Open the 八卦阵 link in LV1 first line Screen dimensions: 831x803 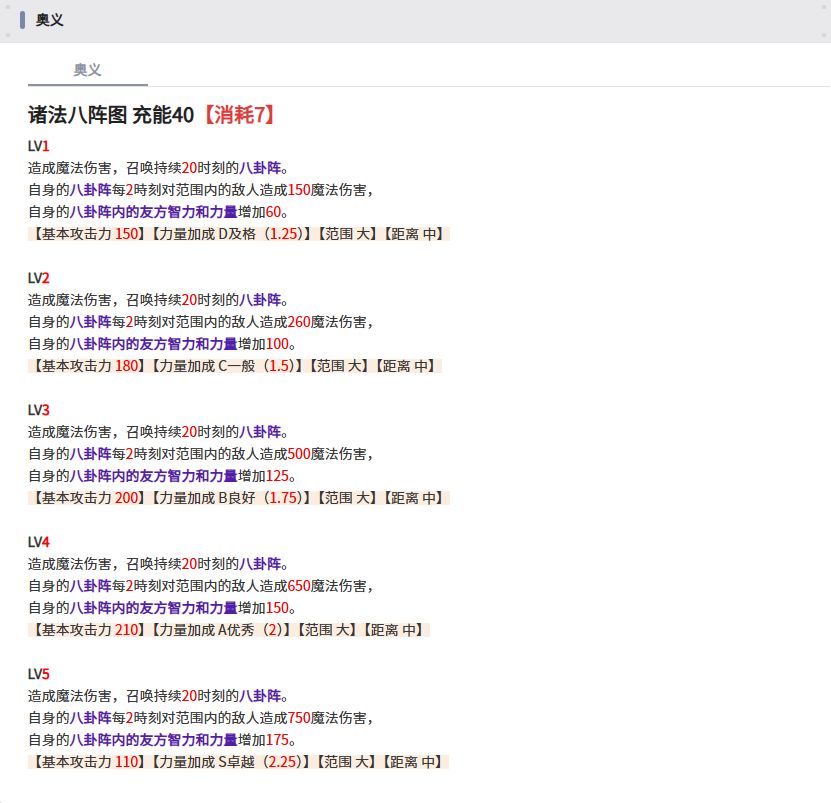(260, 168)
